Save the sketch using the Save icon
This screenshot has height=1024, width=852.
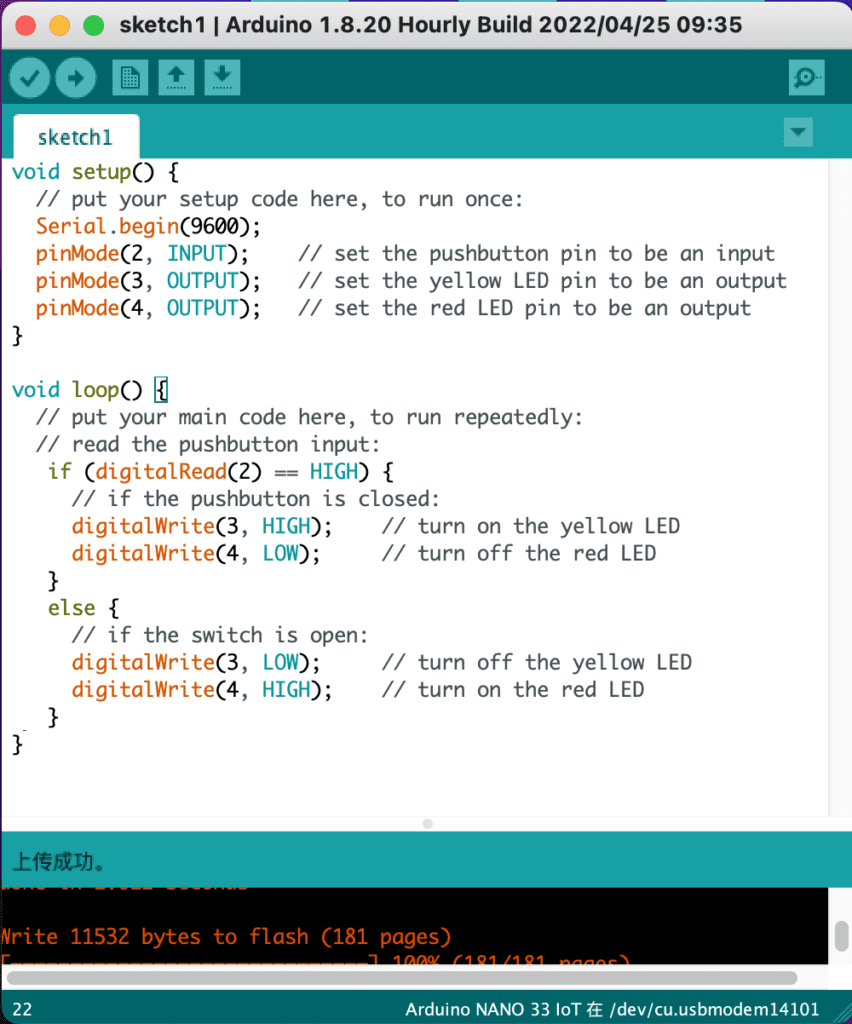[222, 77]
